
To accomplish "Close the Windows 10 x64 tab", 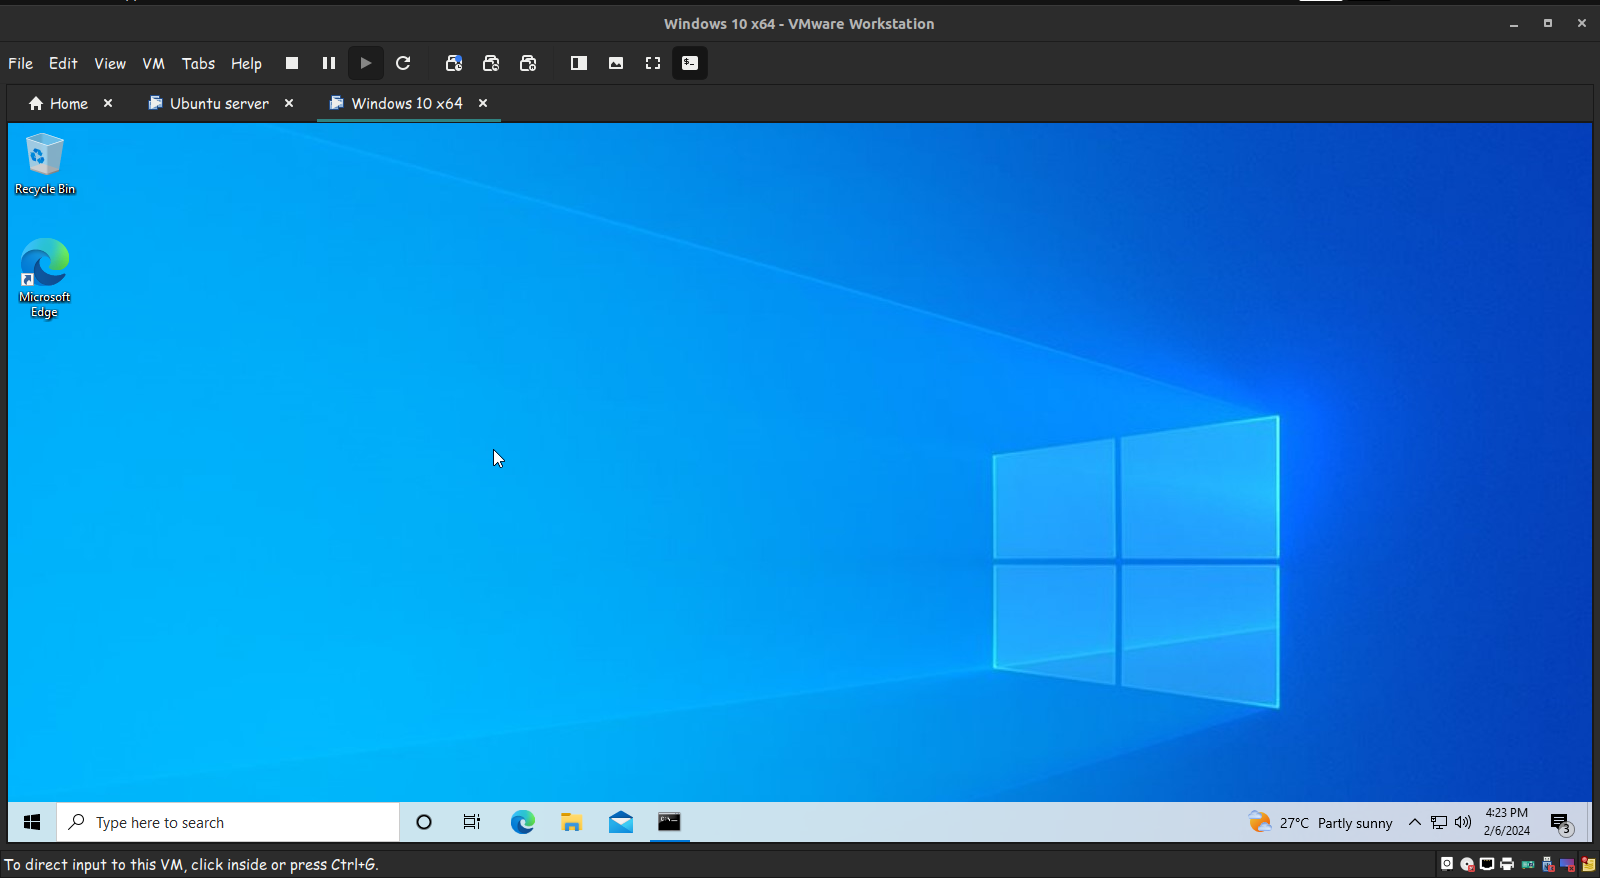I will (x=483, y=103).
